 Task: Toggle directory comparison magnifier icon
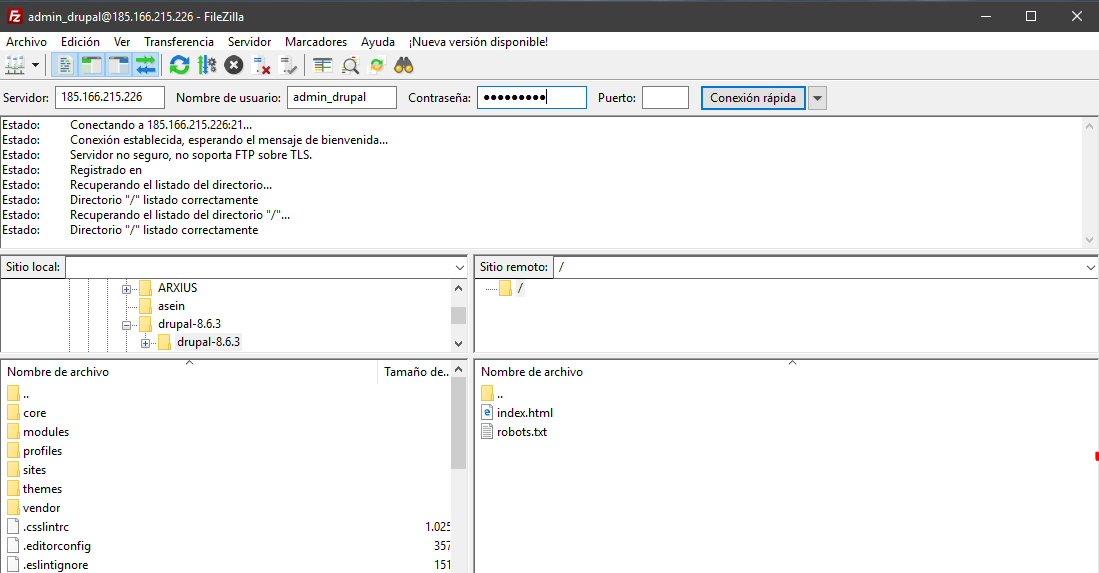point(350,66)
